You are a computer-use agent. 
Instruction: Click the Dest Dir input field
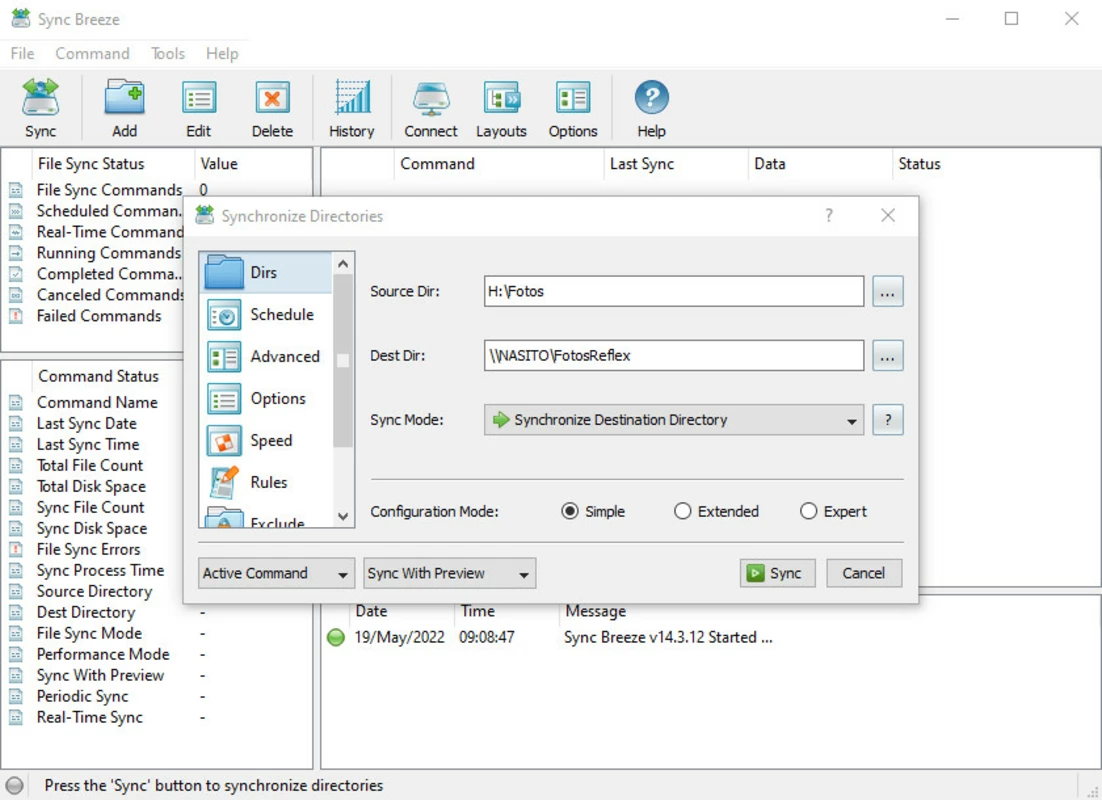click(x=673, y=356)
